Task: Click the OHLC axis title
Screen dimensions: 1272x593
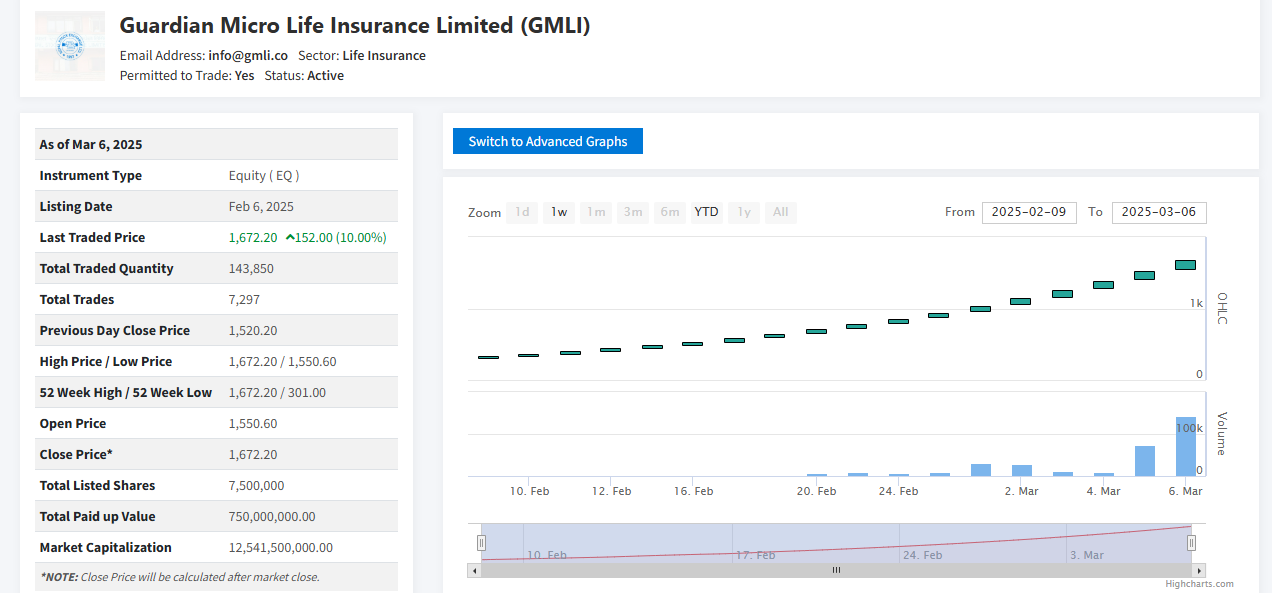Action: (1221, 308)
